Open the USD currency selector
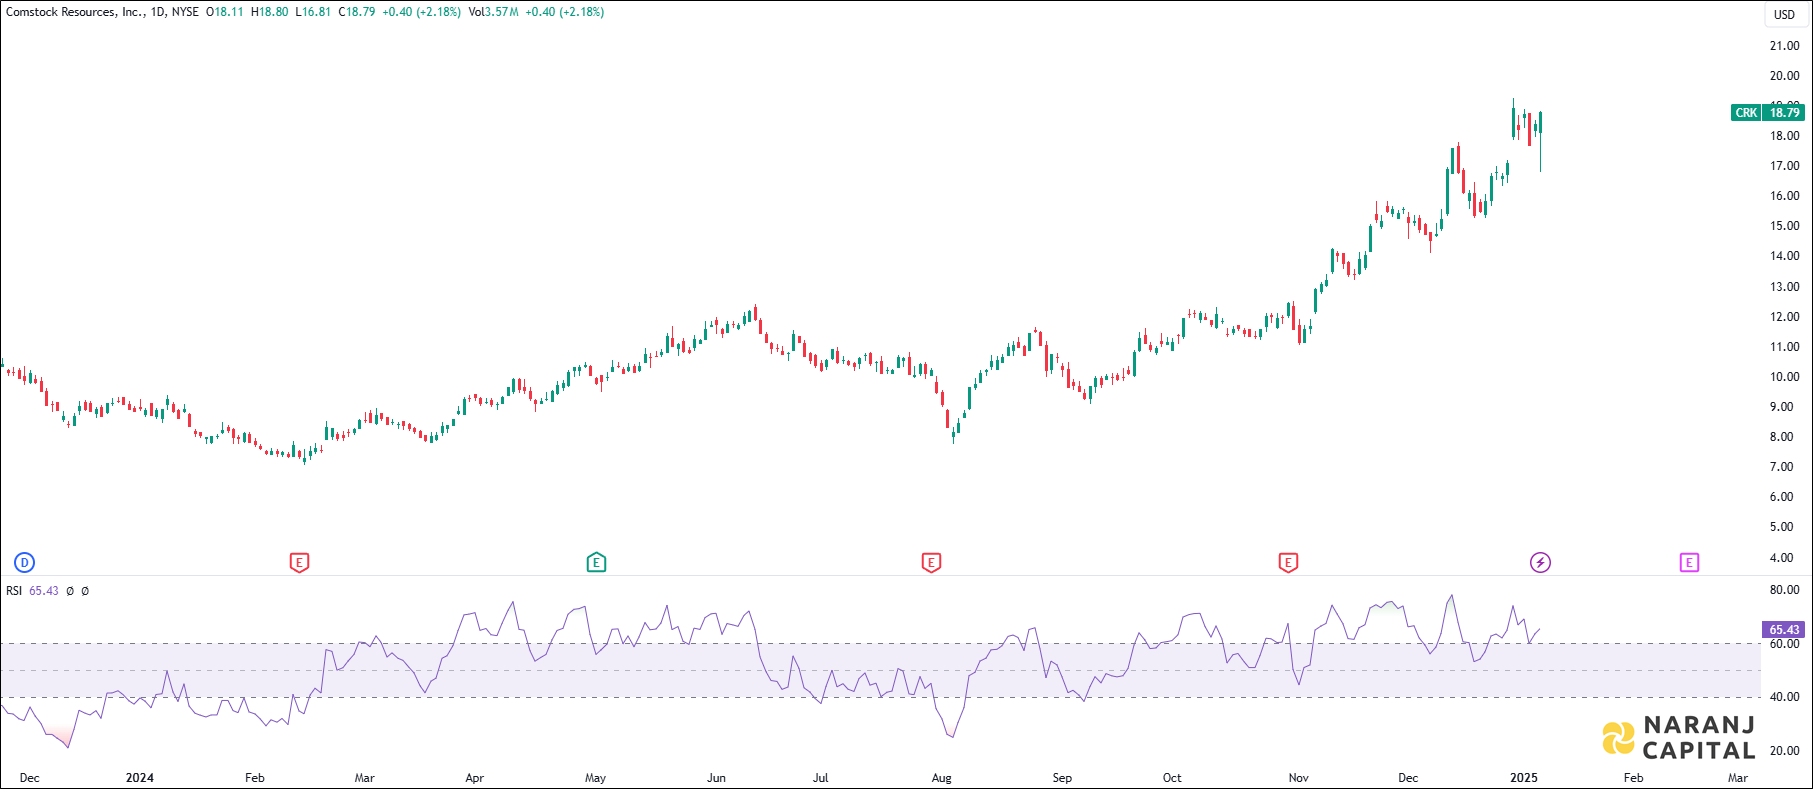 (x=1785, y=14)
